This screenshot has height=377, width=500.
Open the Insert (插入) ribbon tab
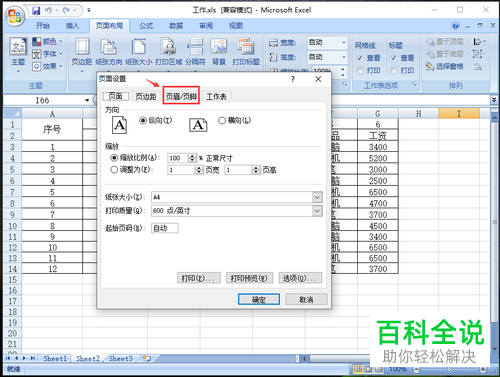pos(72,26)
